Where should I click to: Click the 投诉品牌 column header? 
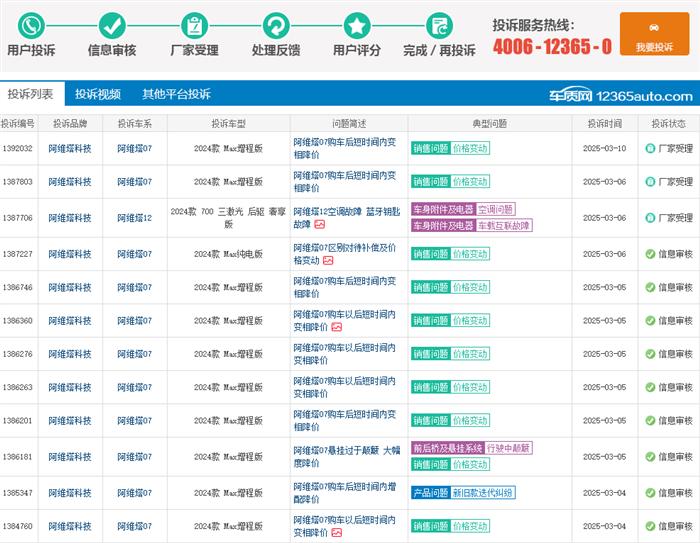[70, 124]
